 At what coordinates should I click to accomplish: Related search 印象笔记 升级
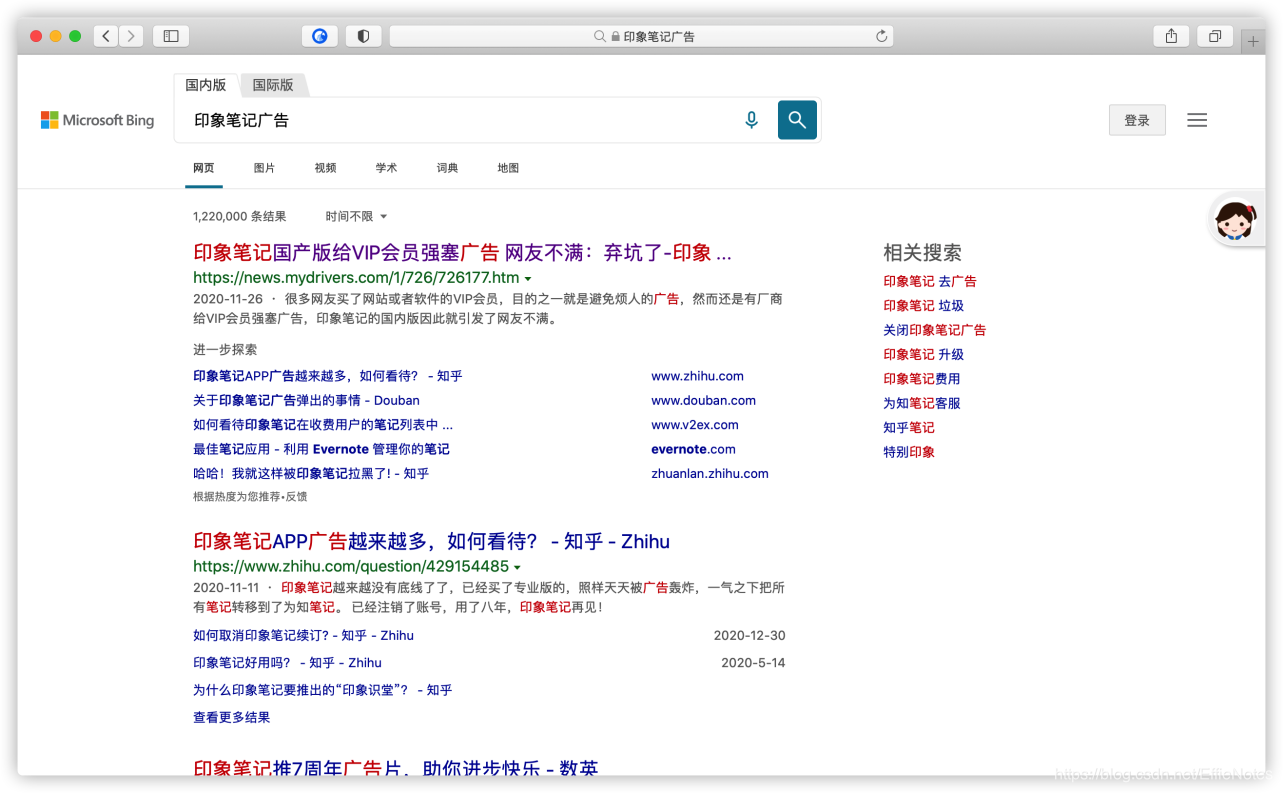[924, 354]
